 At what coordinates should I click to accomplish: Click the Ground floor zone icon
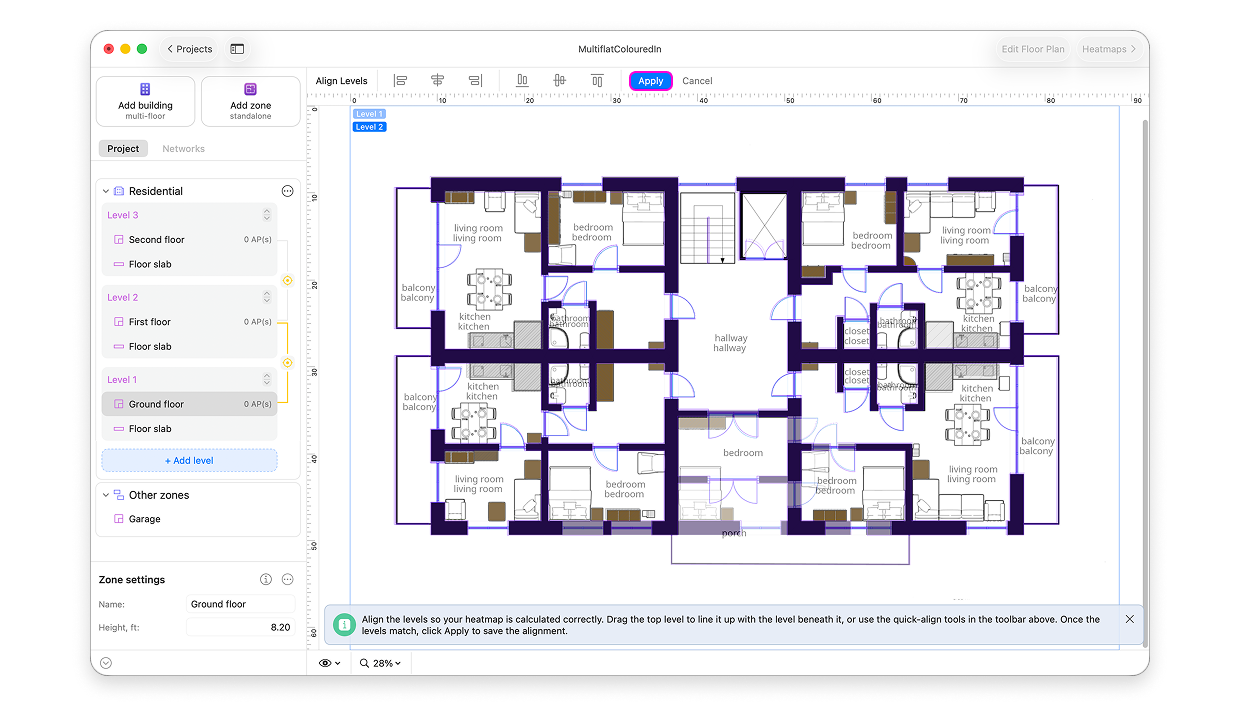pyautogui.click(x=118, y=404)
